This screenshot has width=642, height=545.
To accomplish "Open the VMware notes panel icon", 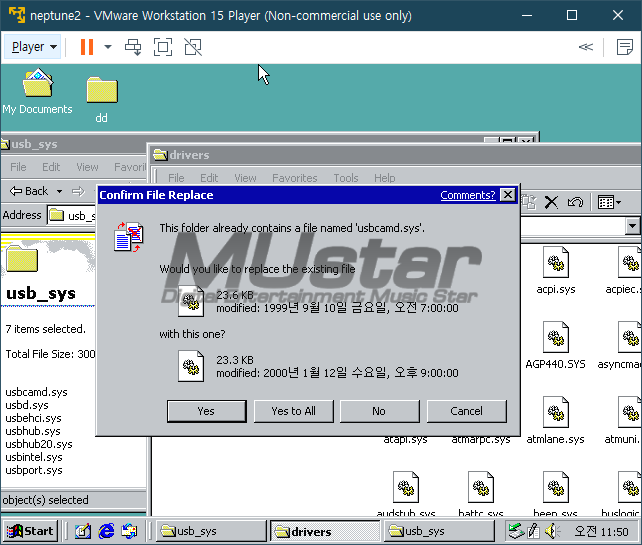I will [x=624, y=47].
